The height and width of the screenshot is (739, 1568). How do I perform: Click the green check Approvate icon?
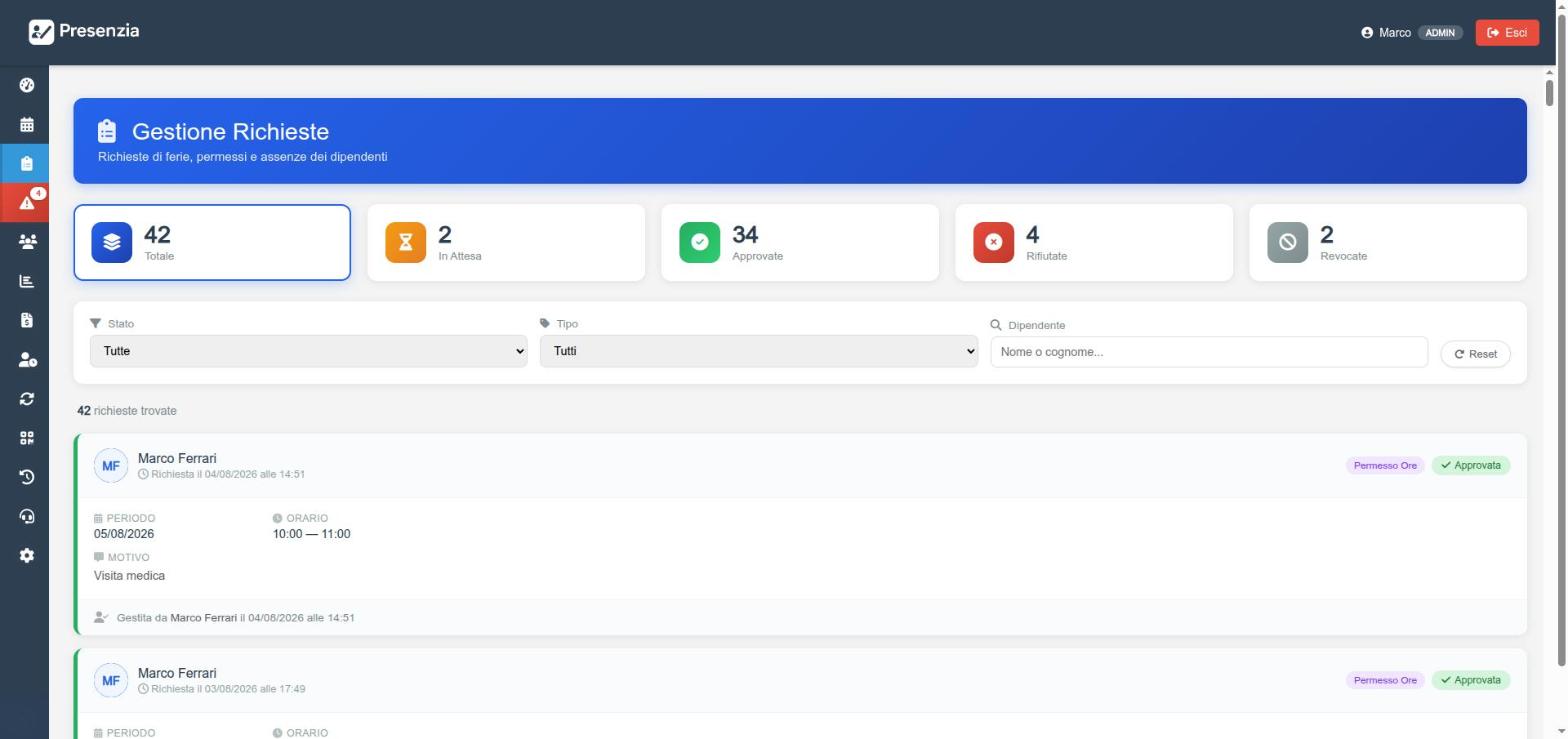700,242
